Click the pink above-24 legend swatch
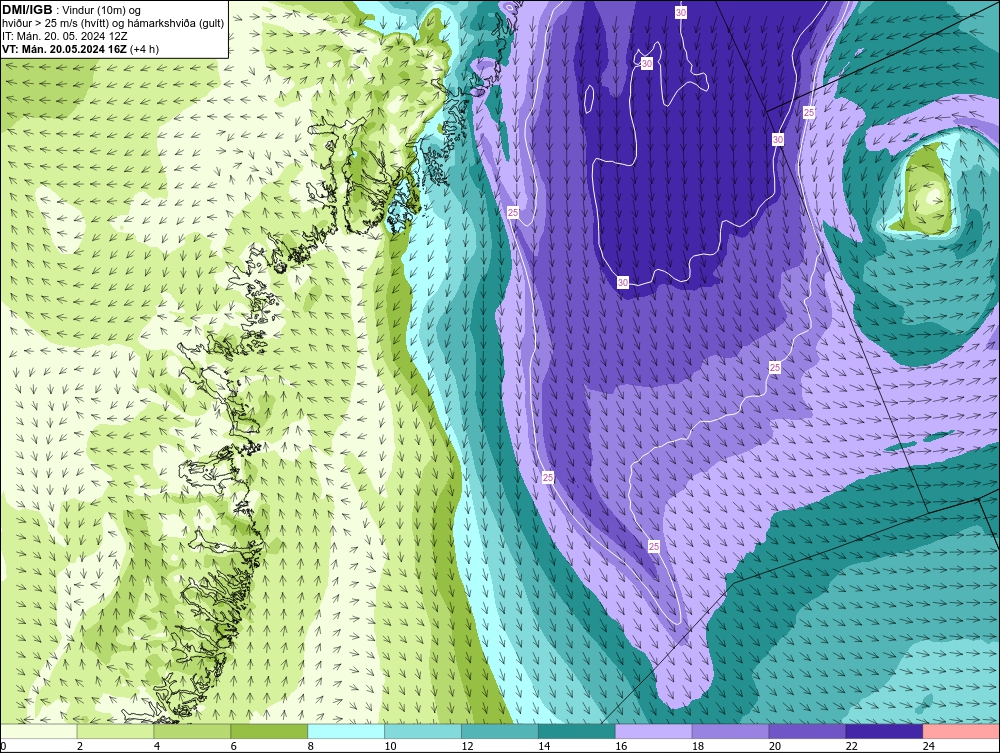The width and height of the screenshot is (1000, 753). point(961,731)
